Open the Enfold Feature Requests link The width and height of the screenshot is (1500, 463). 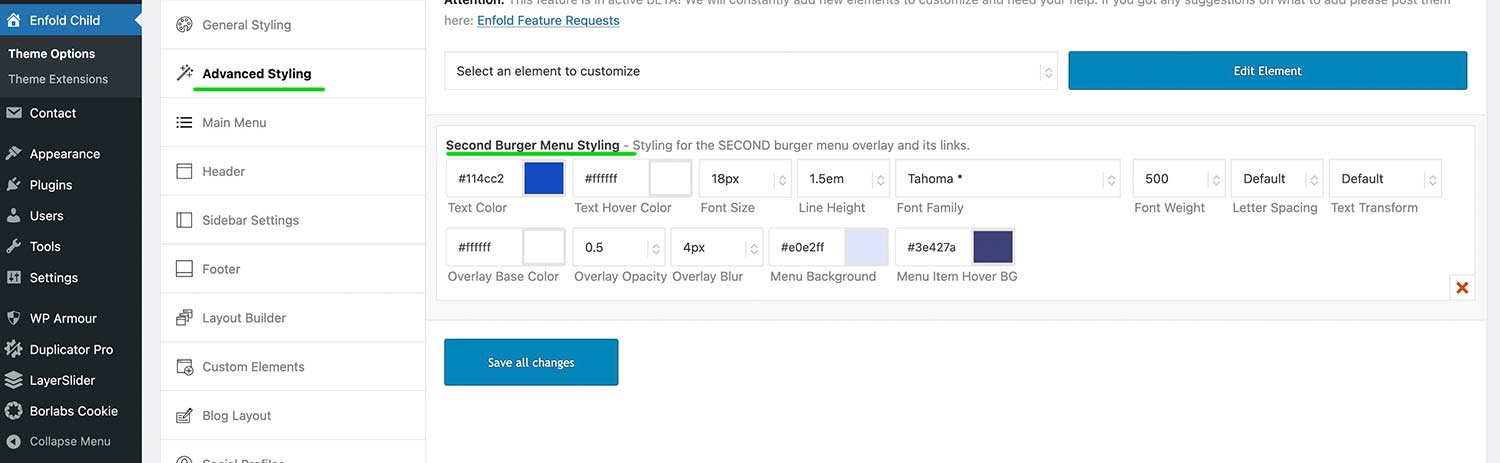click(548, 20)
